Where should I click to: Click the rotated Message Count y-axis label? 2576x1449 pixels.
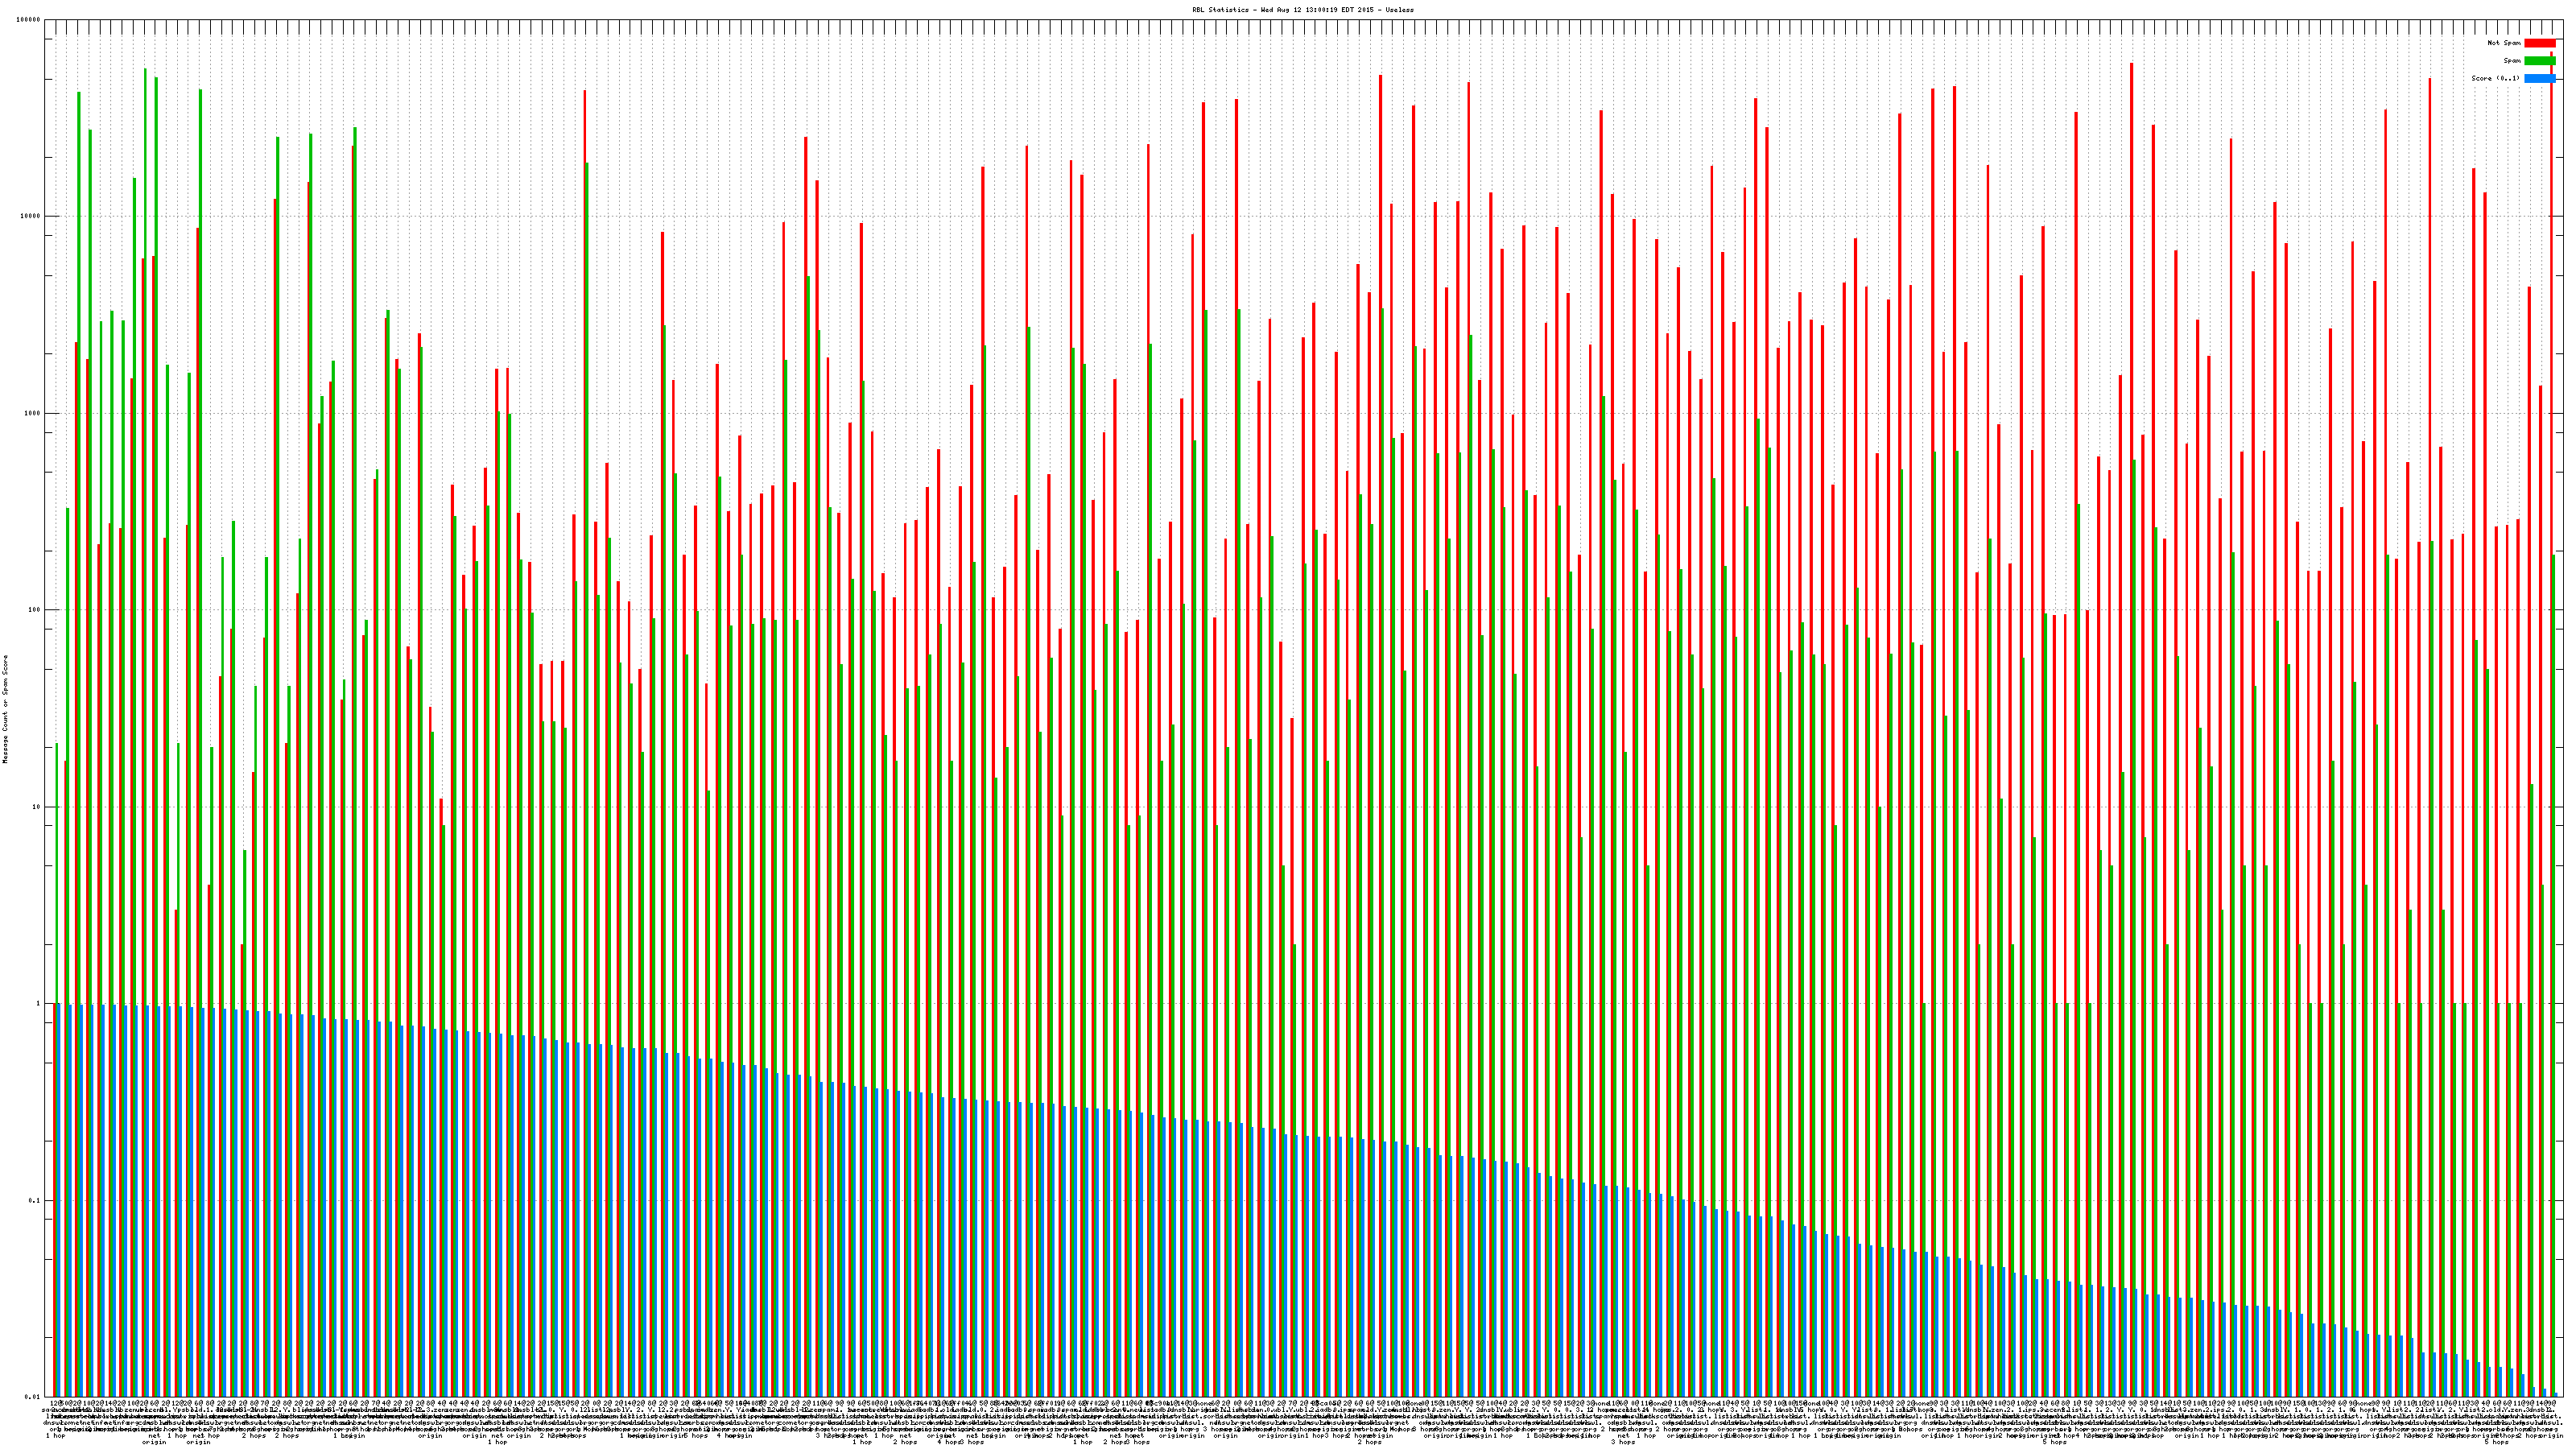pyautogui.click(x=5, y=709)
